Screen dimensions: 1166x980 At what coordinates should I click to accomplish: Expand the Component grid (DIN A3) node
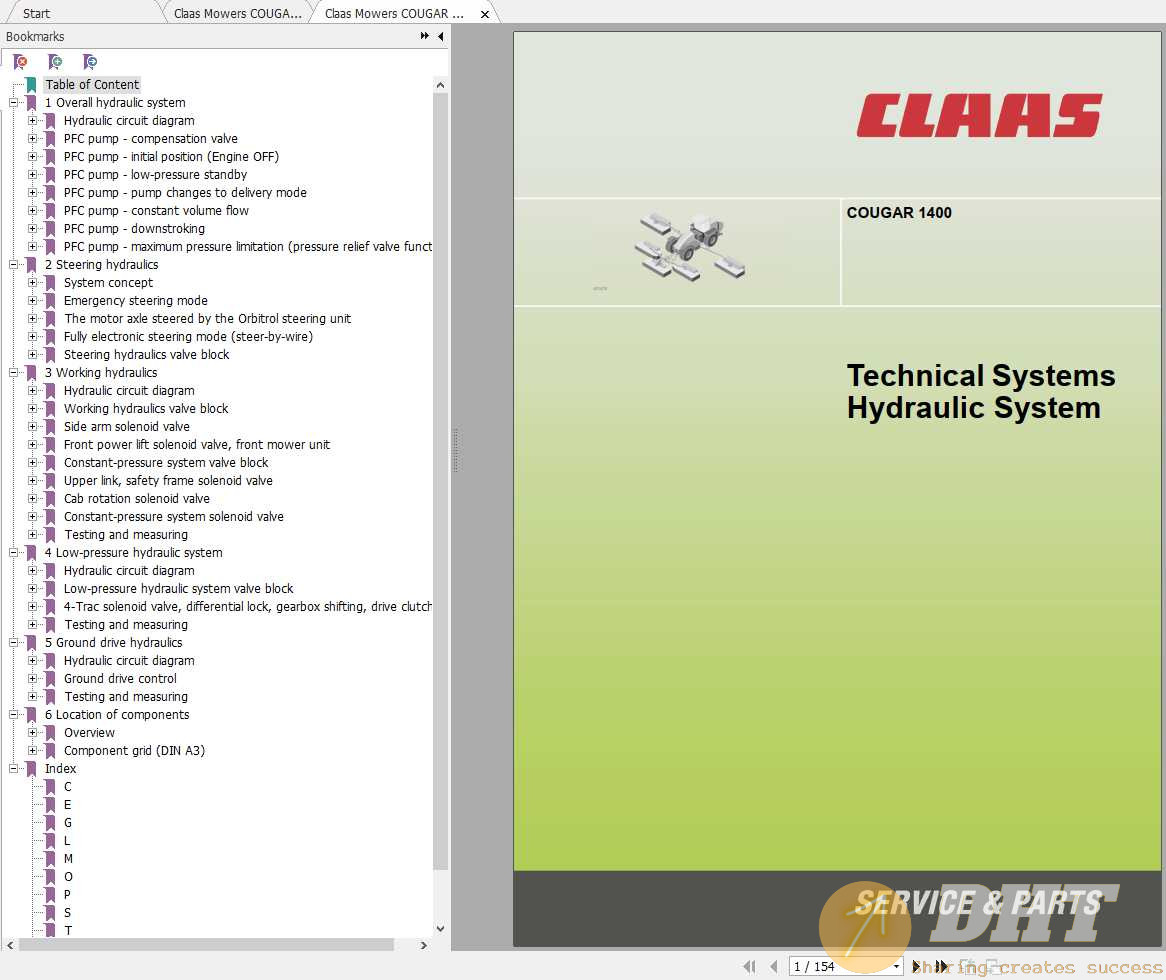tap(33, 751)
